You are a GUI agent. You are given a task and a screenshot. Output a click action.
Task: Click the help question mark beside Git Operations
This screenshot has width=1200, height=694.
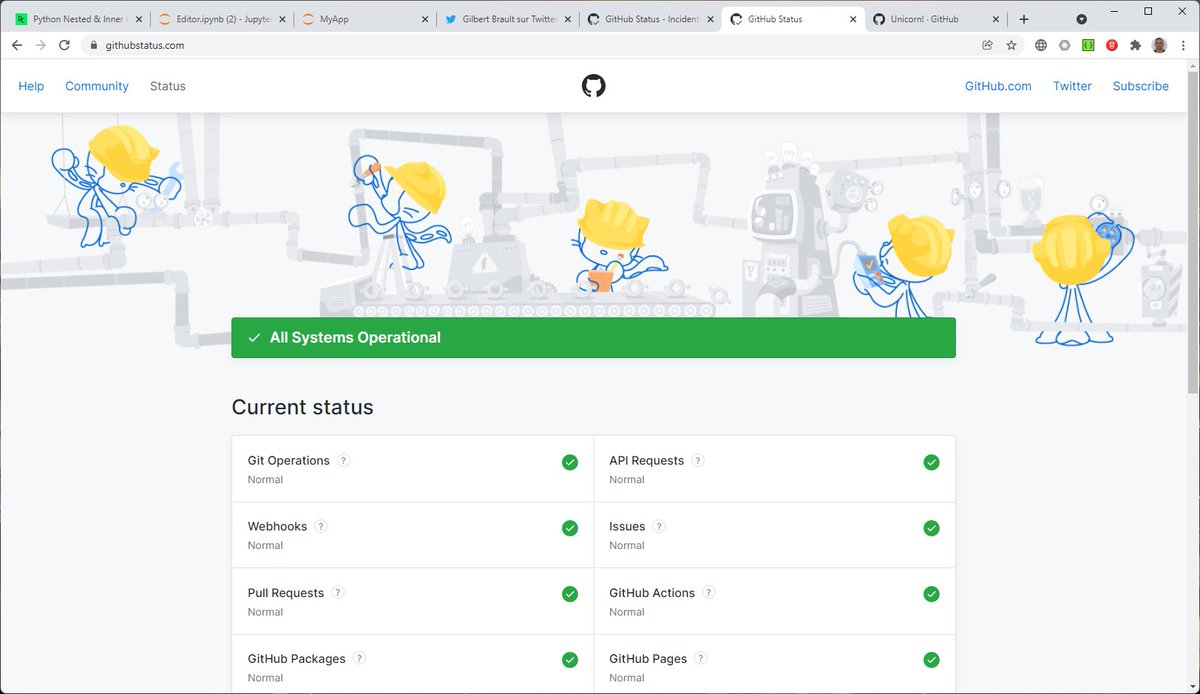coord(344,461)
